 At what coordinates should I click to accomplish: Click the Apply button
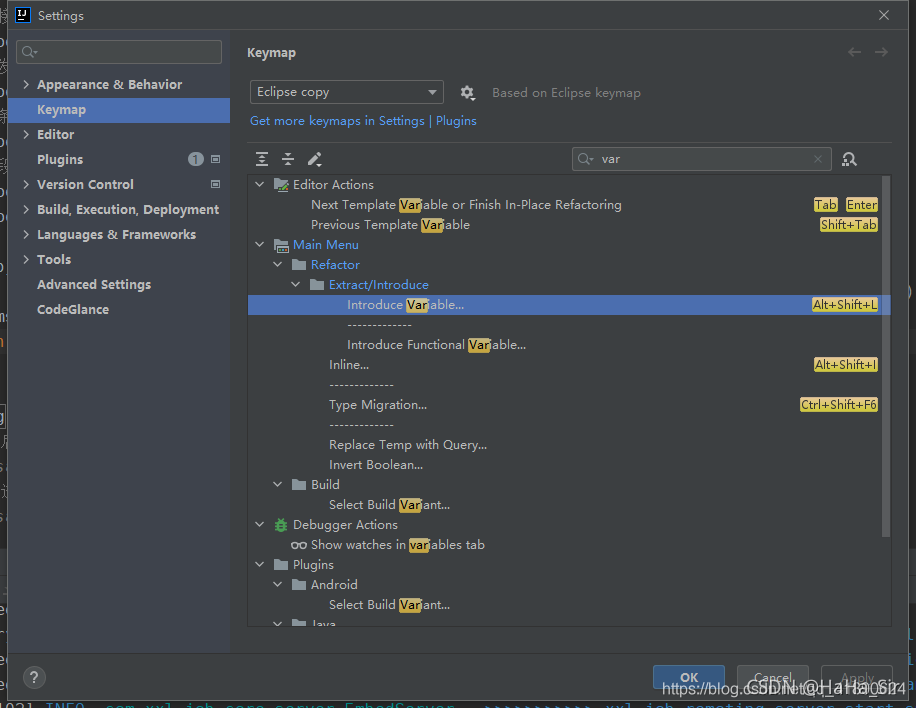tap(856, 677)
